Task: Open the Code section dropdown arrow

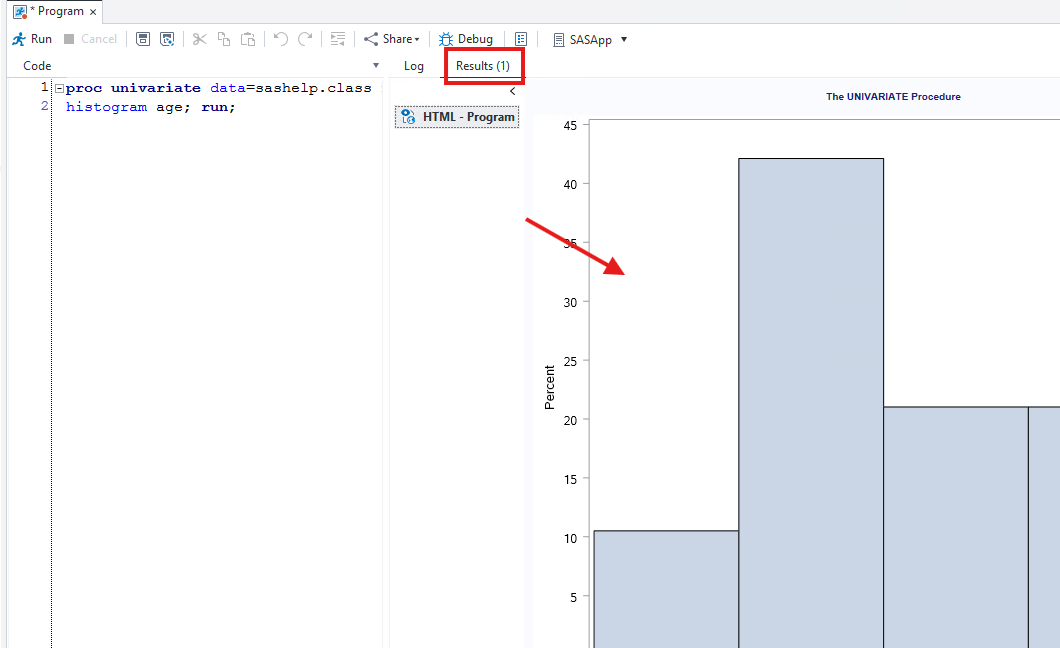Action: (376, 65)
